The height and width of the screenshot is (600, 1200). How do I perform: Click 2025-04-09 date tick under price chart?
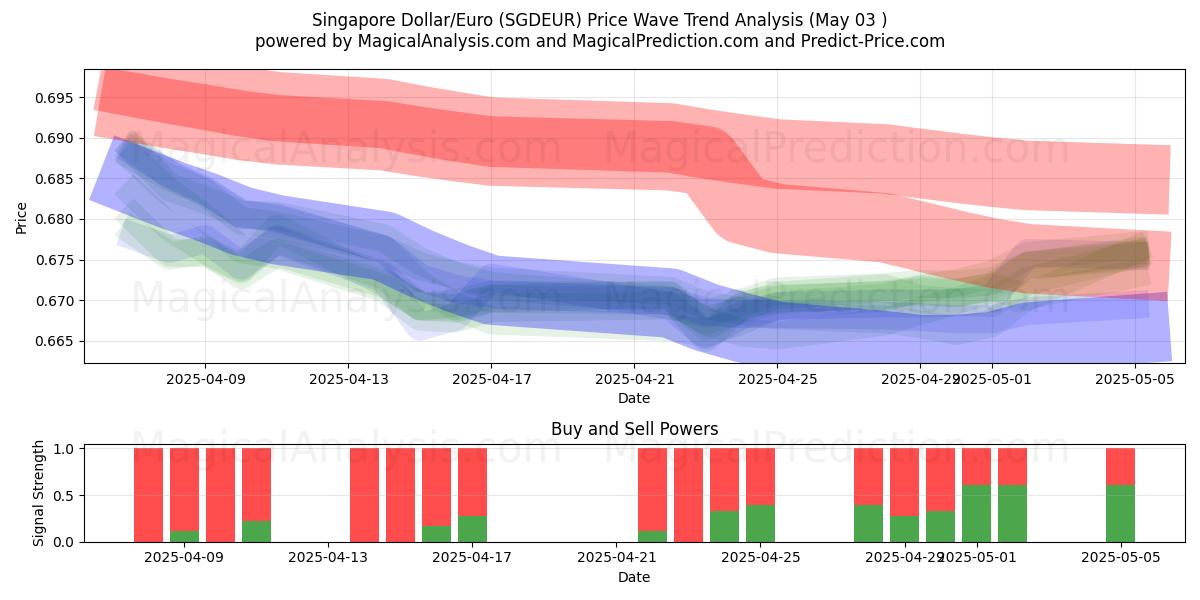click(205, 379)
